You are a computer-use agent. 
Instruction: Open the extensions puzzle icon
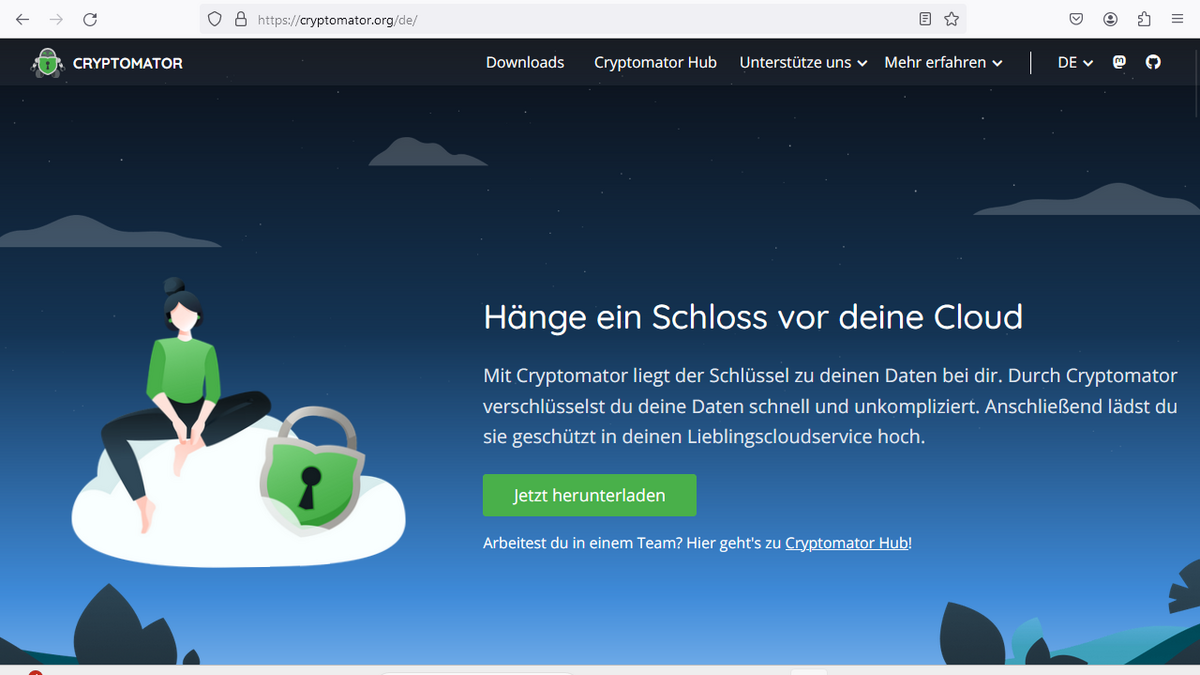pos(1144,19)
